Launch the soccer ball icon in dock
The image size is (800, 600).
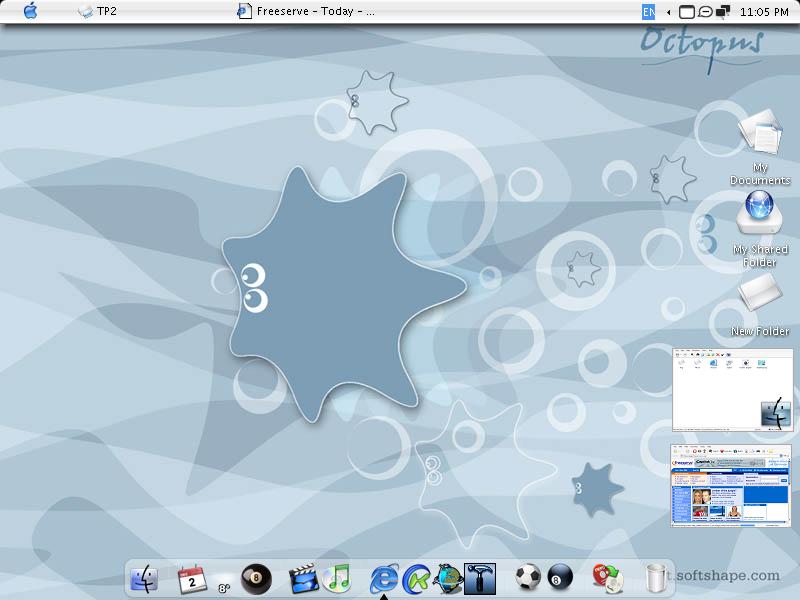point(527,577)
